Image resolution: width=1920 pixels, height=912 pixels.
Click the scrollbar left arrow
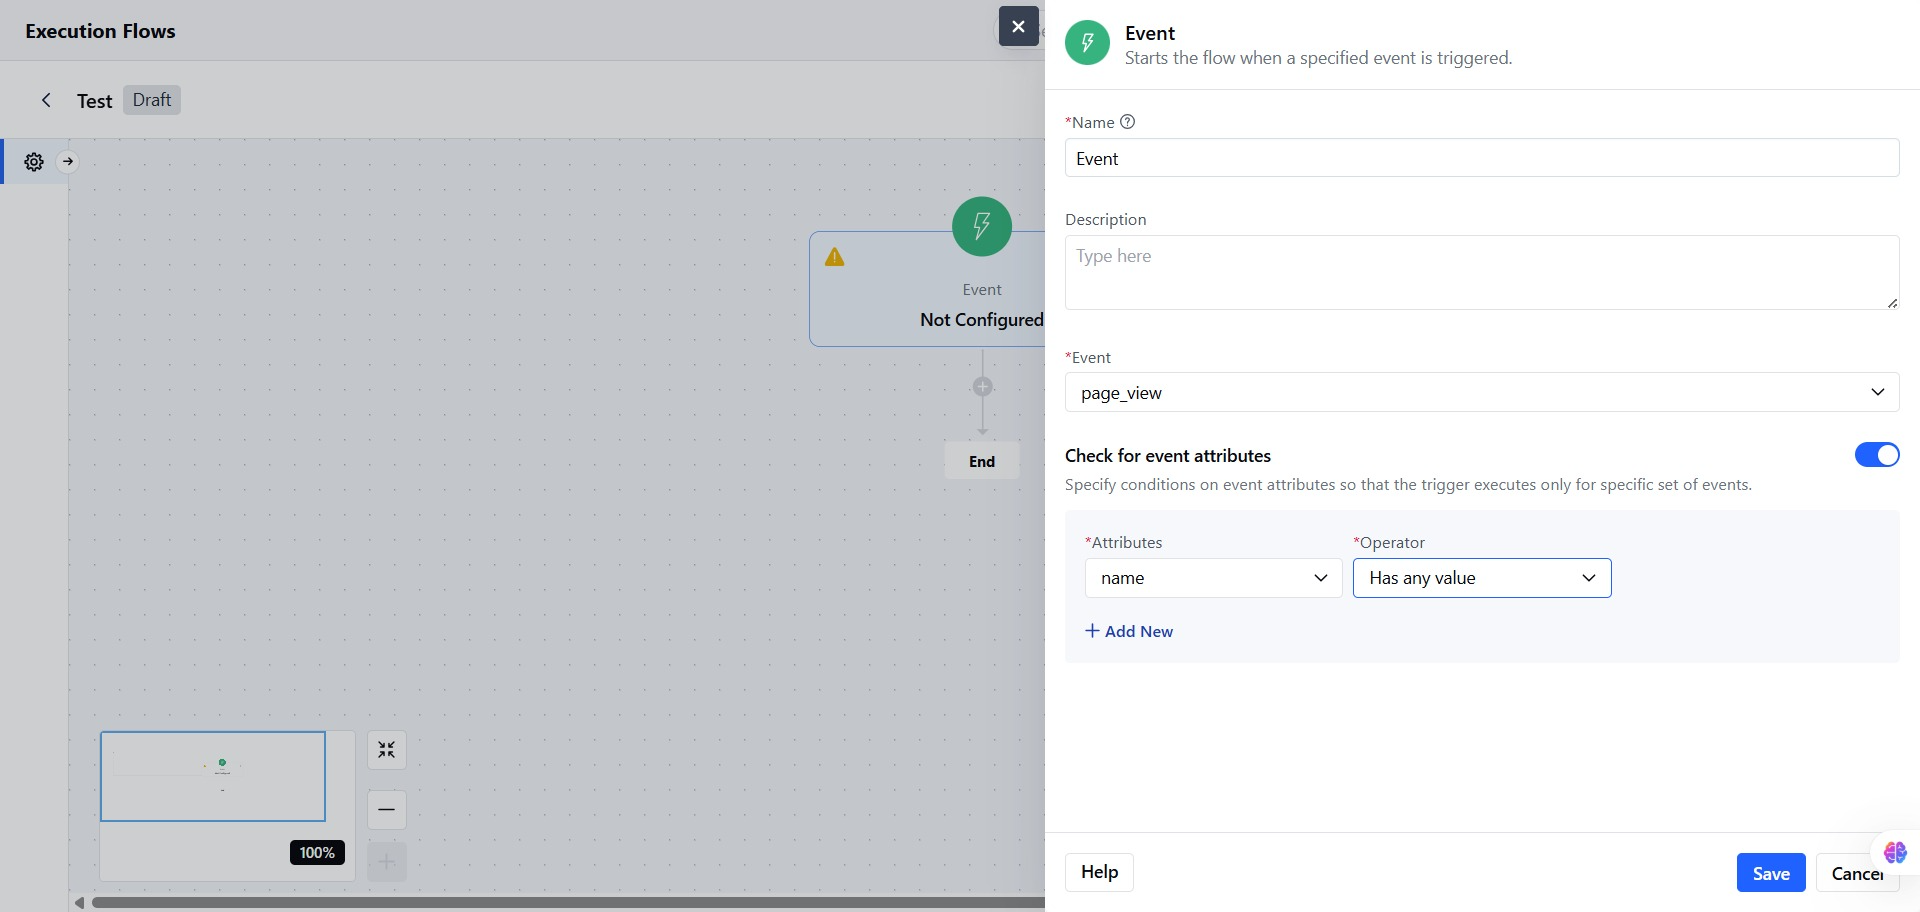tap(79, 902)
